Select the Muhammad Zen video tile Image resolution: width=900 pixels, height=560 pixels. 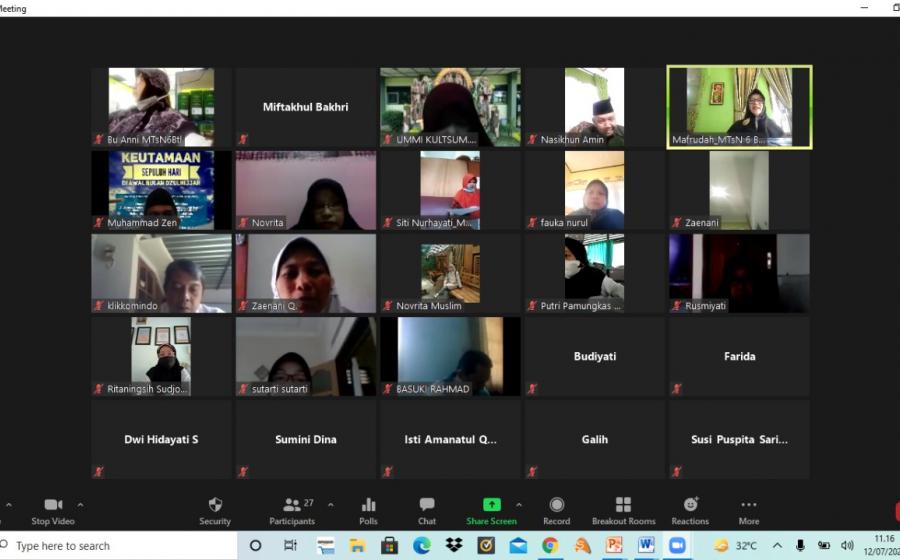coord(161,190)
